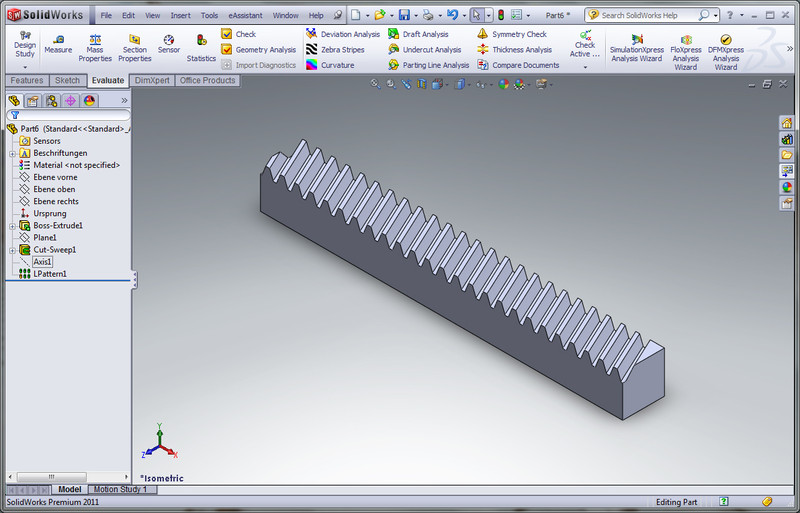Viewport: 800px width, 513px height.
Task: Toggle the Check tool checkbox
Action: tap(227, 34)
